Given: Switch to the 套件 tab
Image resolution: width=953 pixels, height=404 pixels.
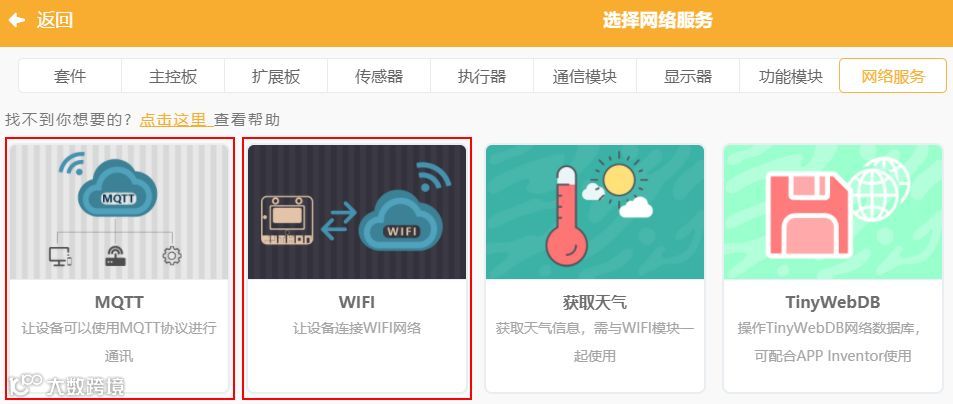Looking at the screenshot, I should (x=70, y=76).
